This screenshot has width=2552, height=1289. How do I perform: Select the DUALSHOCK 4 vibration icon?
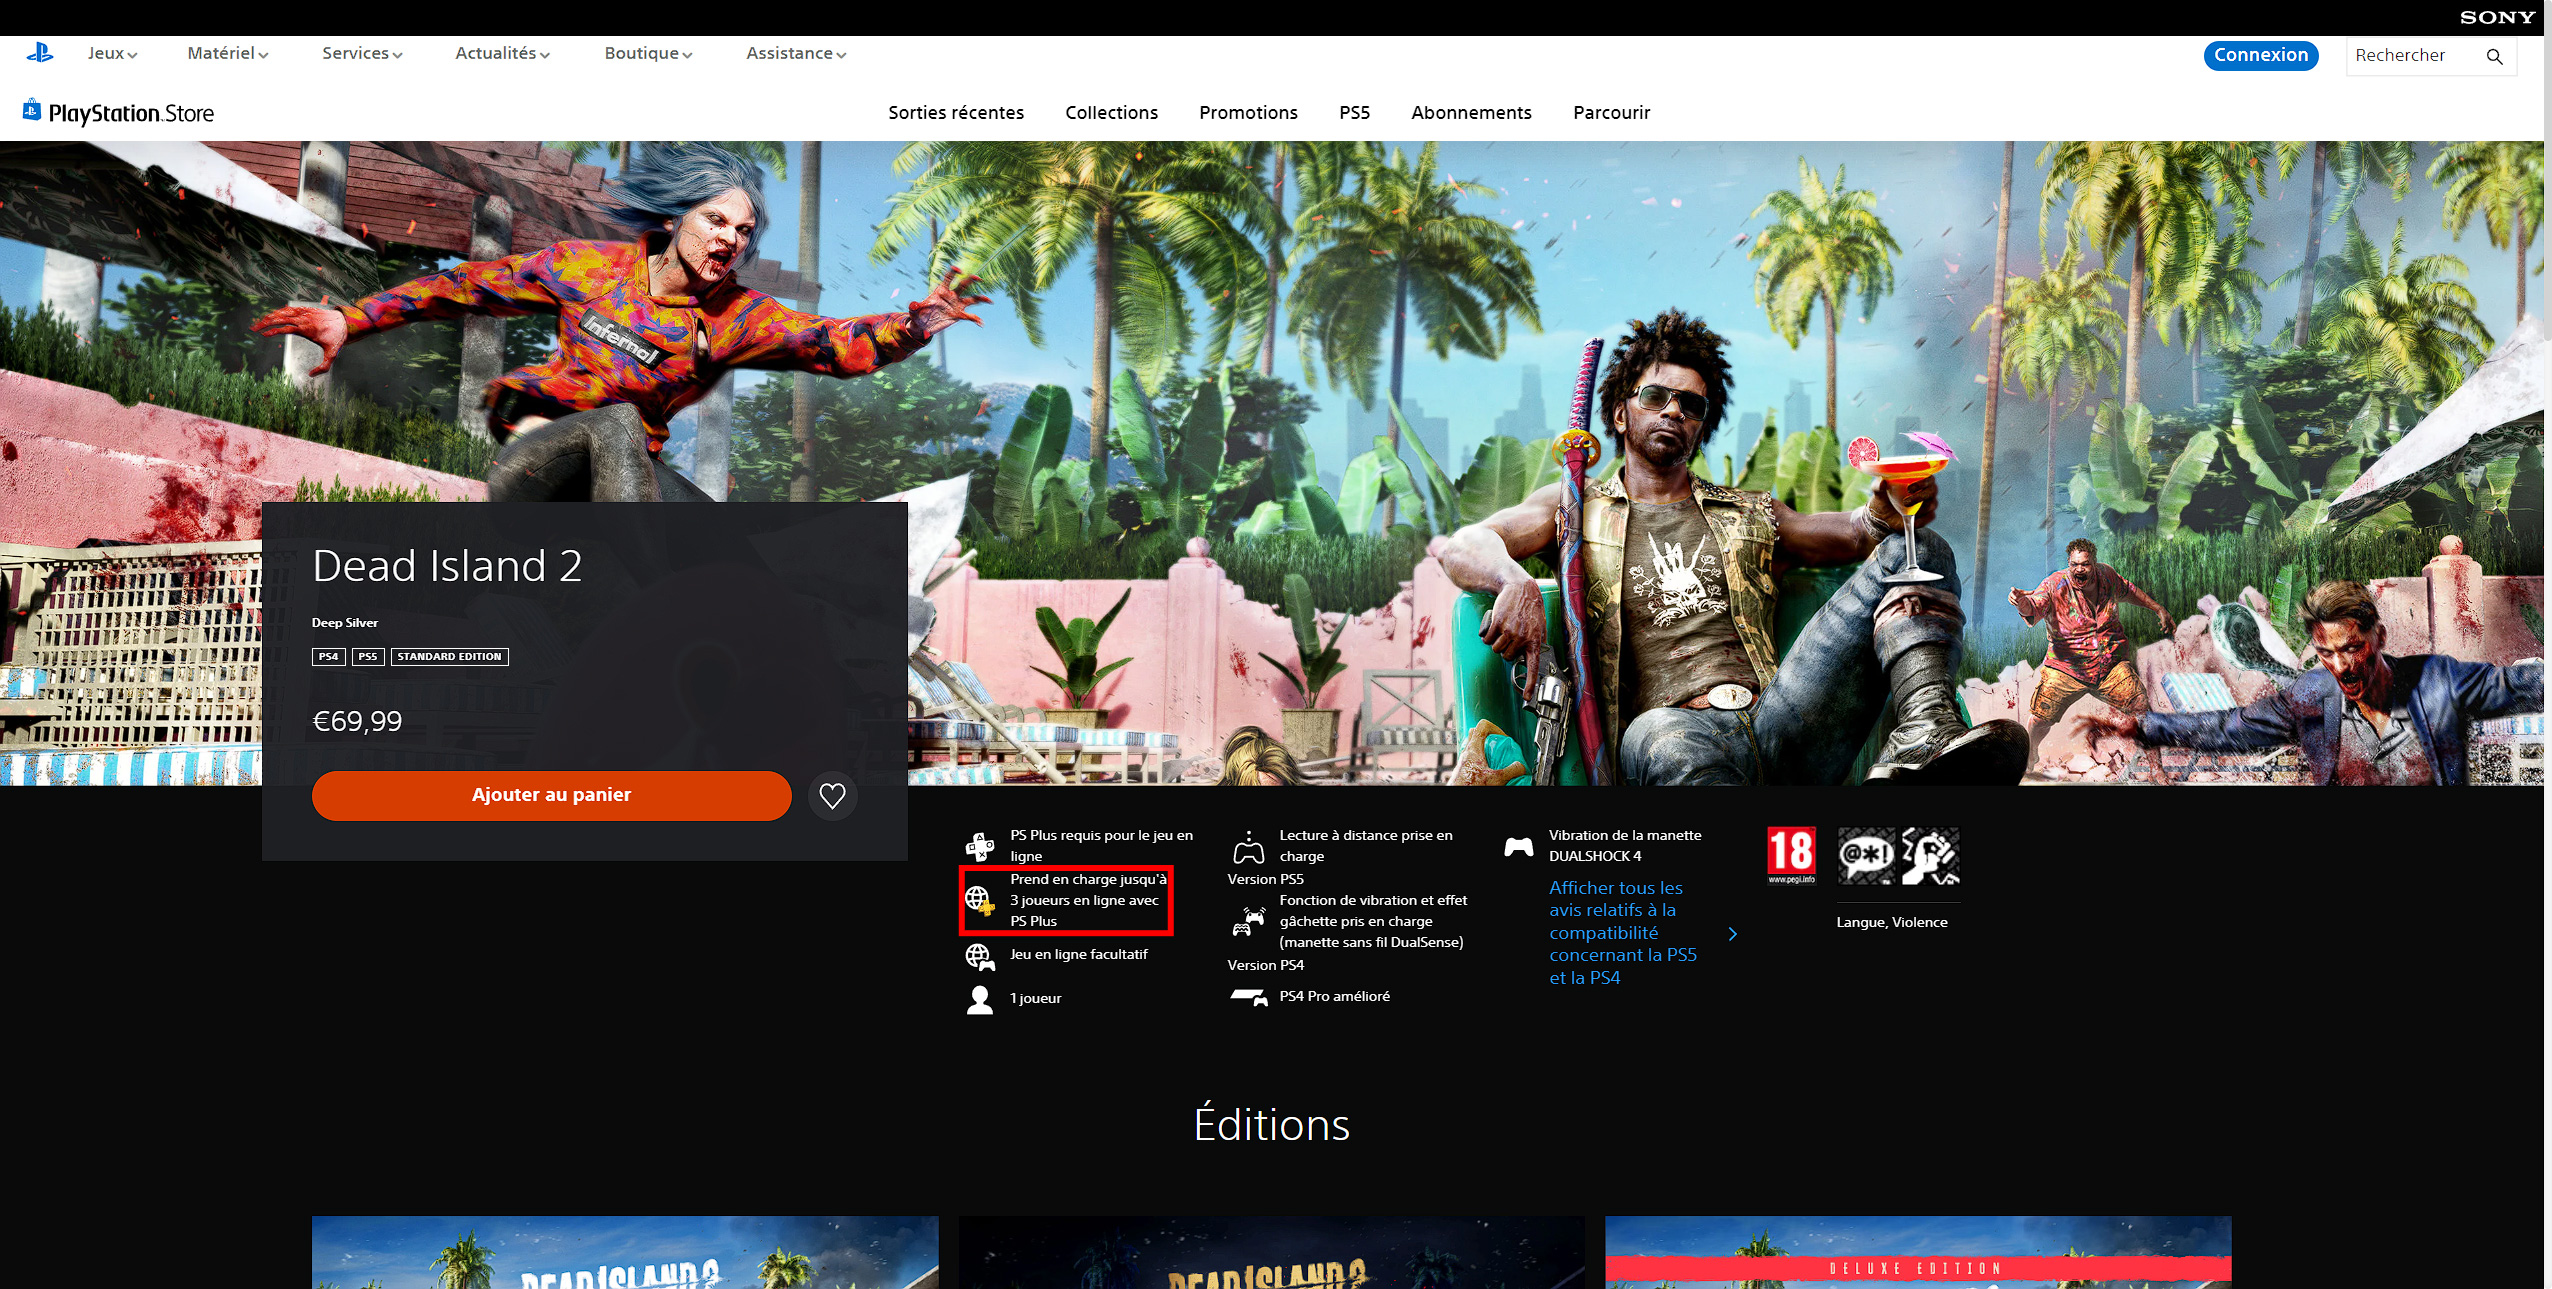click(x=1519, y=846)
